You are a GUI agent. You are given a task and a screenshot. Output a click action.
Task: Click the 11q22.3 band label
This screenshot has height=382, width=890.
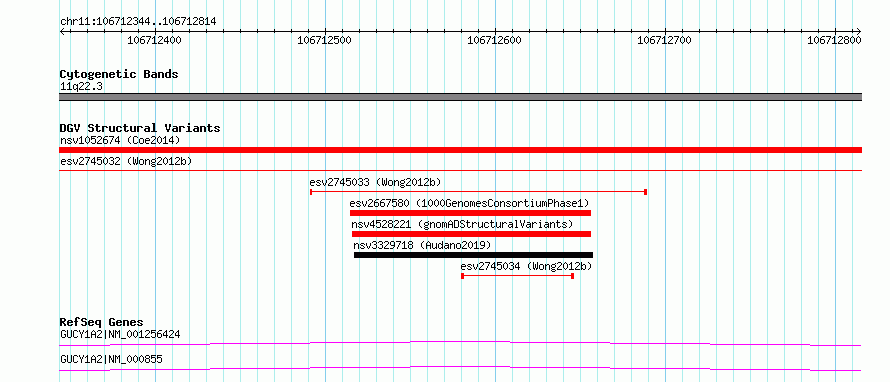click(x=81, y=87)
